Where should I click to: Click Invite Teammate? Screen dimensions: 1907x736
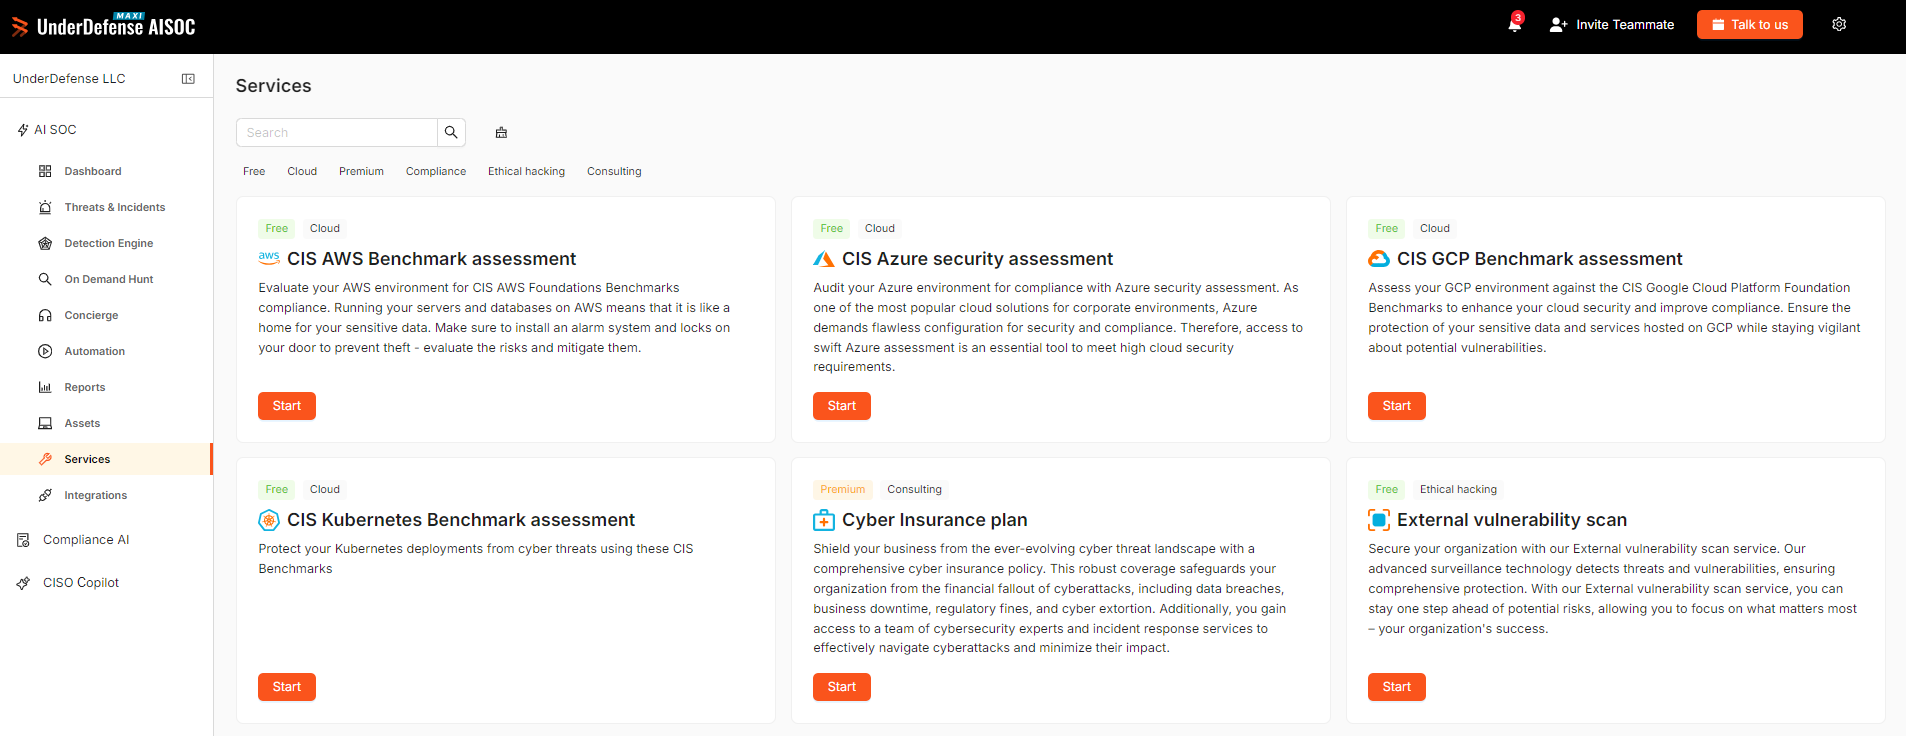1612,25
